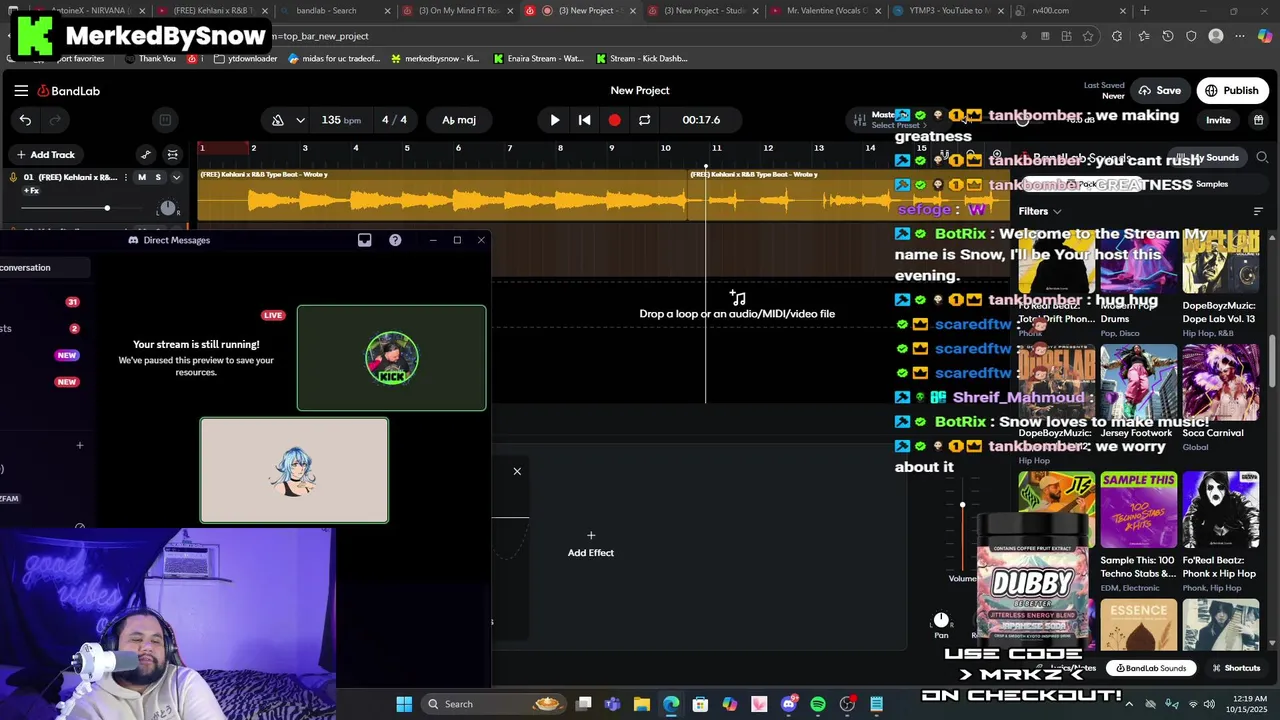This screenshot has height=720, width=1280.
Task: Open the Jersey Footwork sound pack
Action: point(1139,392)
